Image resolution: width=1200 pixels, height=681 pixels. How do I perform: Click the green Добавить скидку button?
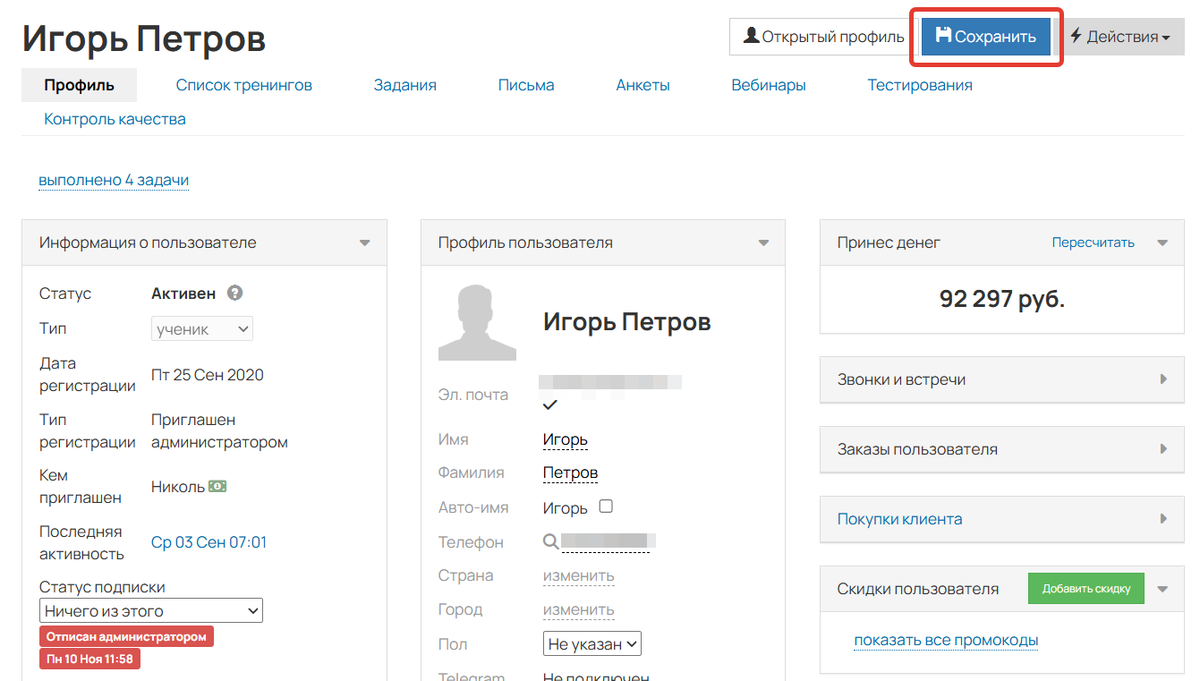tap(1085, 589)
